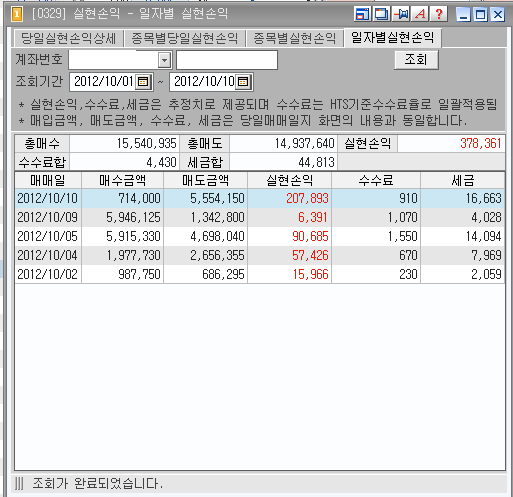Click the screen layout icon in title bar

(362, 14)
